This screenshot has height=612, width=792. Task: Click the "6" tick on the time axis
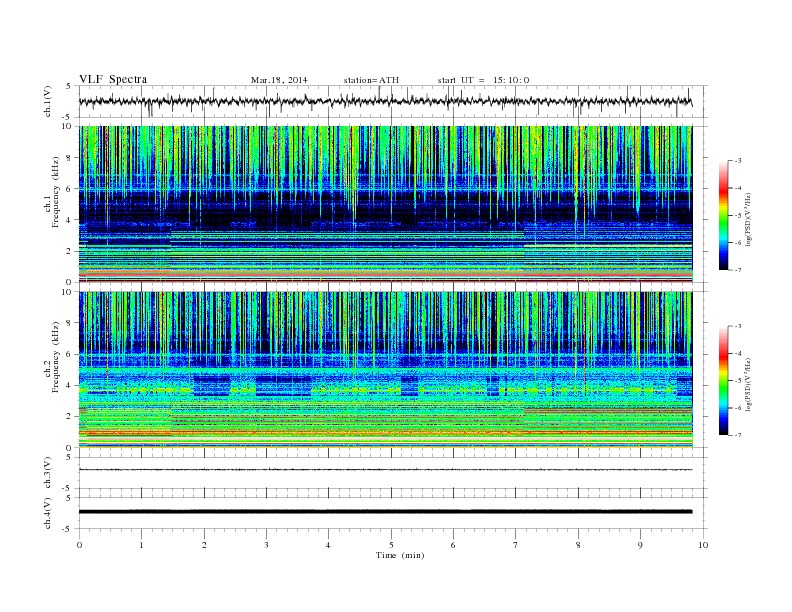coord(453,545)
